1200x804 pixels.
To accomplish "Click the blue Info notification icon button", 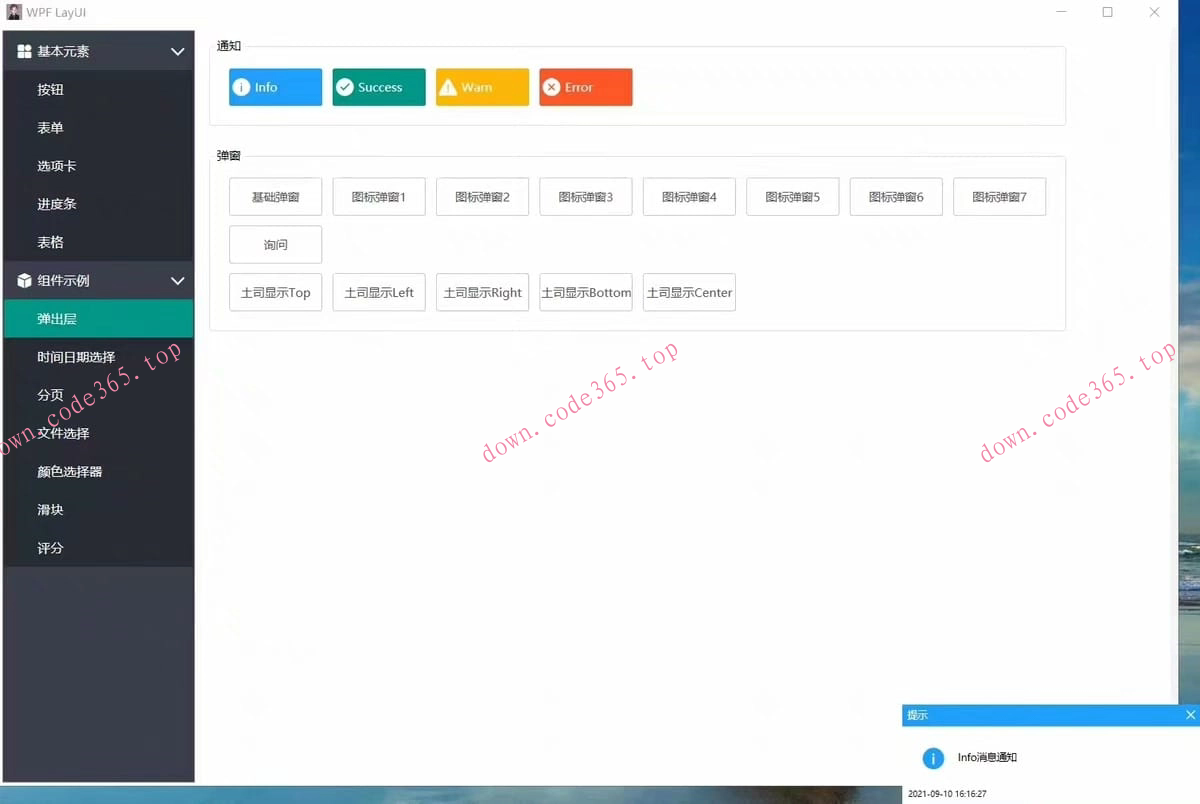I will [243, 87].
